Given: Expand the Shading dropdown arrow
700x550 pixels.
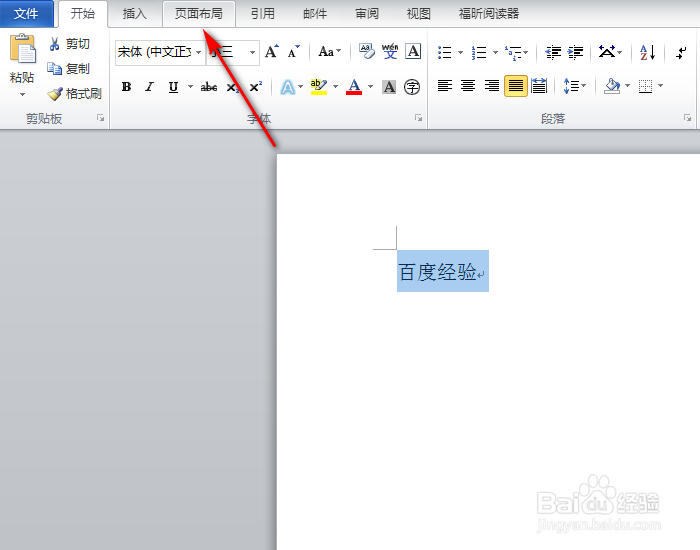Looking at the screenshot, I should (627, 85).
